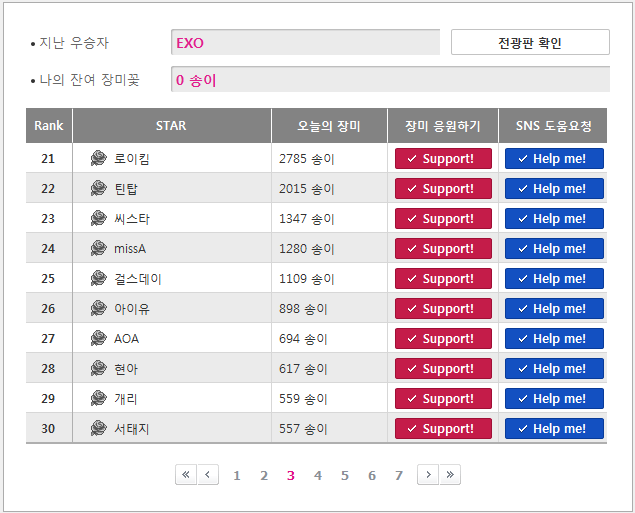Go to the first page arrow

[186, 475]
